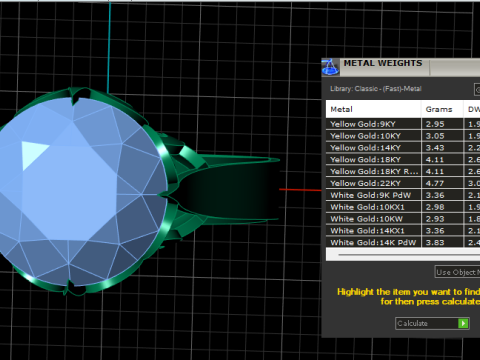The image size is (480, 360).
Task: Select the Yellow Gold:22KY row
Action: pos(403,183)
